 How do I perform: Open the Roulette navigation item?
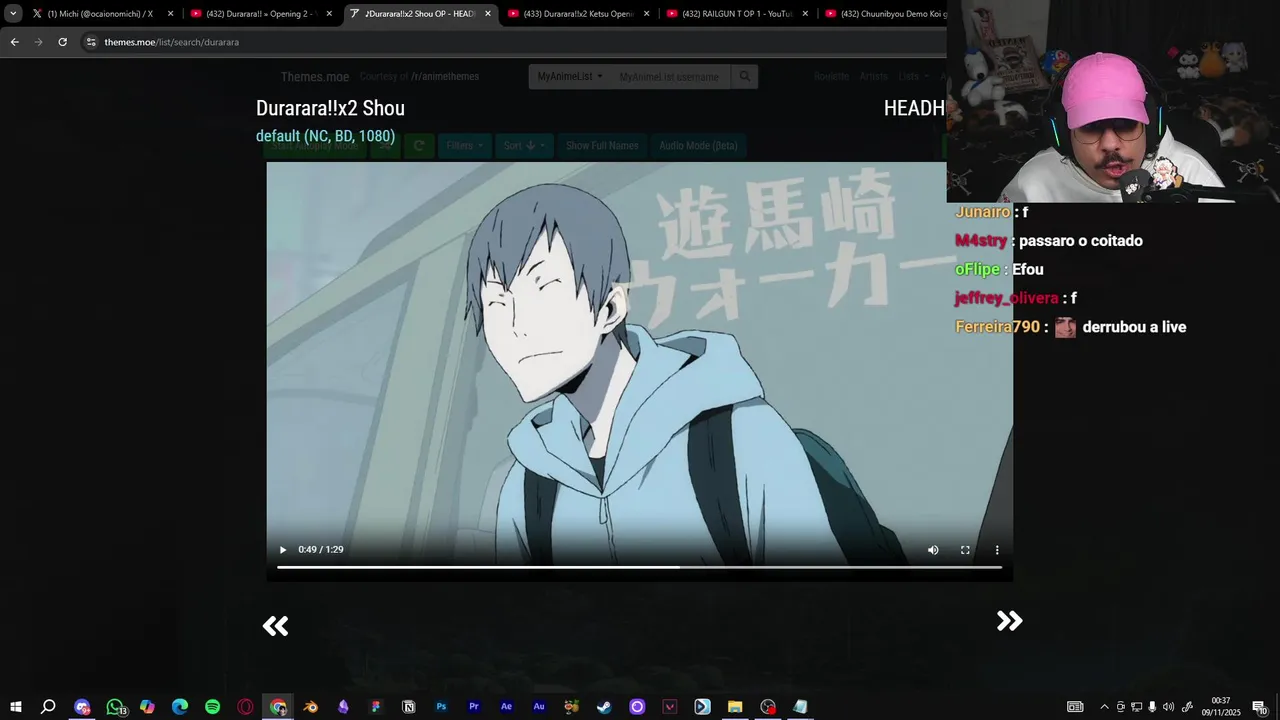point(831,77)
